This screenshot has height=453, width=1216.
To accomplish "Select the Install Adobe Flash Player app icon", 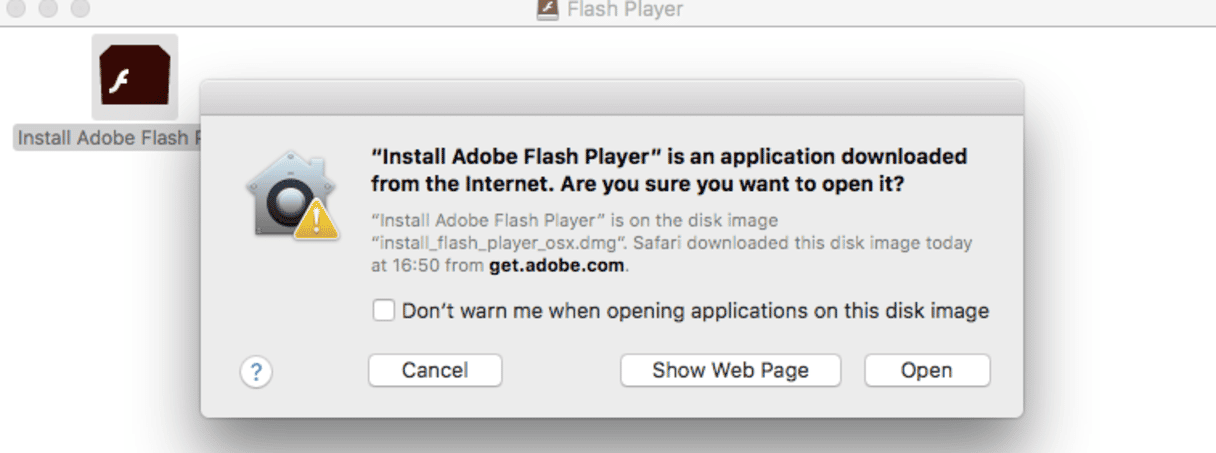I will [x=135, y=77].
